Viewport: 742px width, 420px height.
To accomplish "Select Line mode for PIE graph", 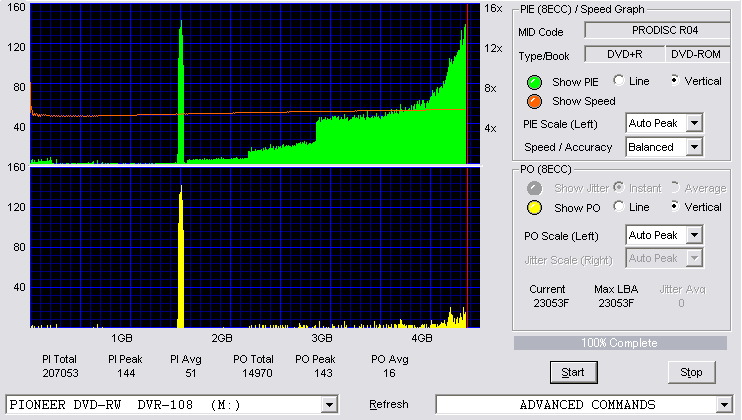I will coord(618,80).
